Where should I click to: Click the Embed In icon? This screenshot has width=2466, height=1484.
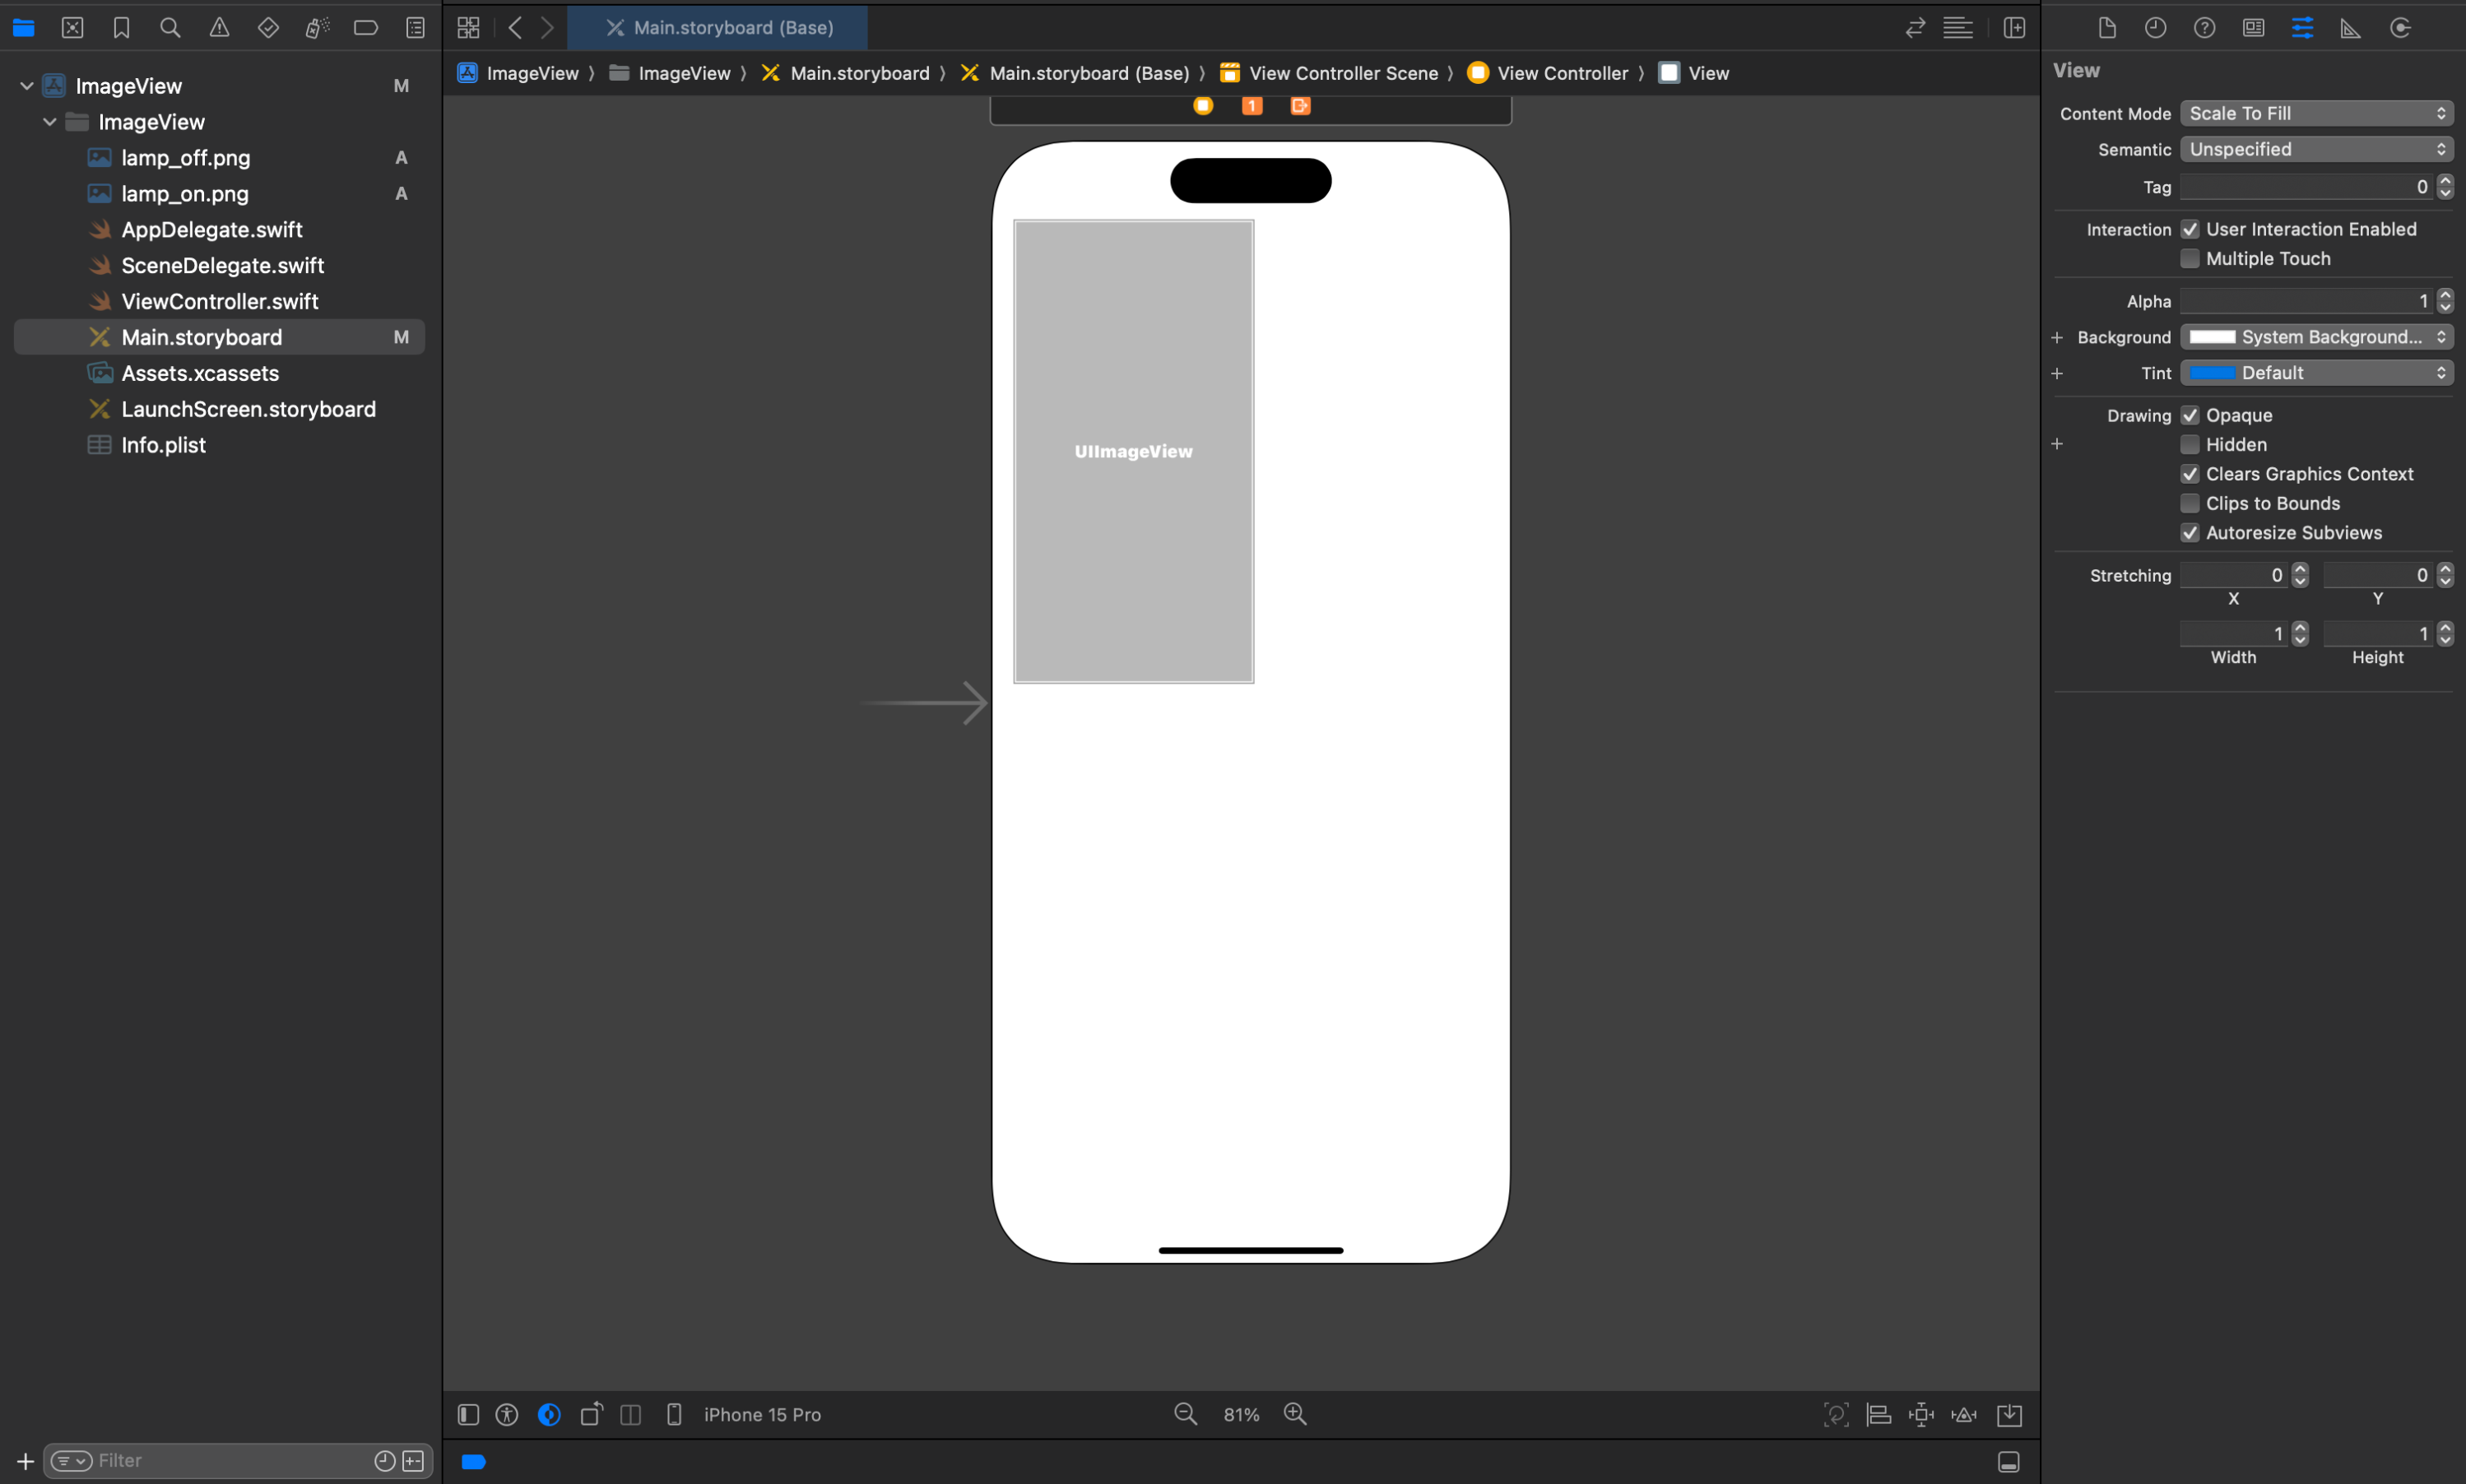2009,1414
